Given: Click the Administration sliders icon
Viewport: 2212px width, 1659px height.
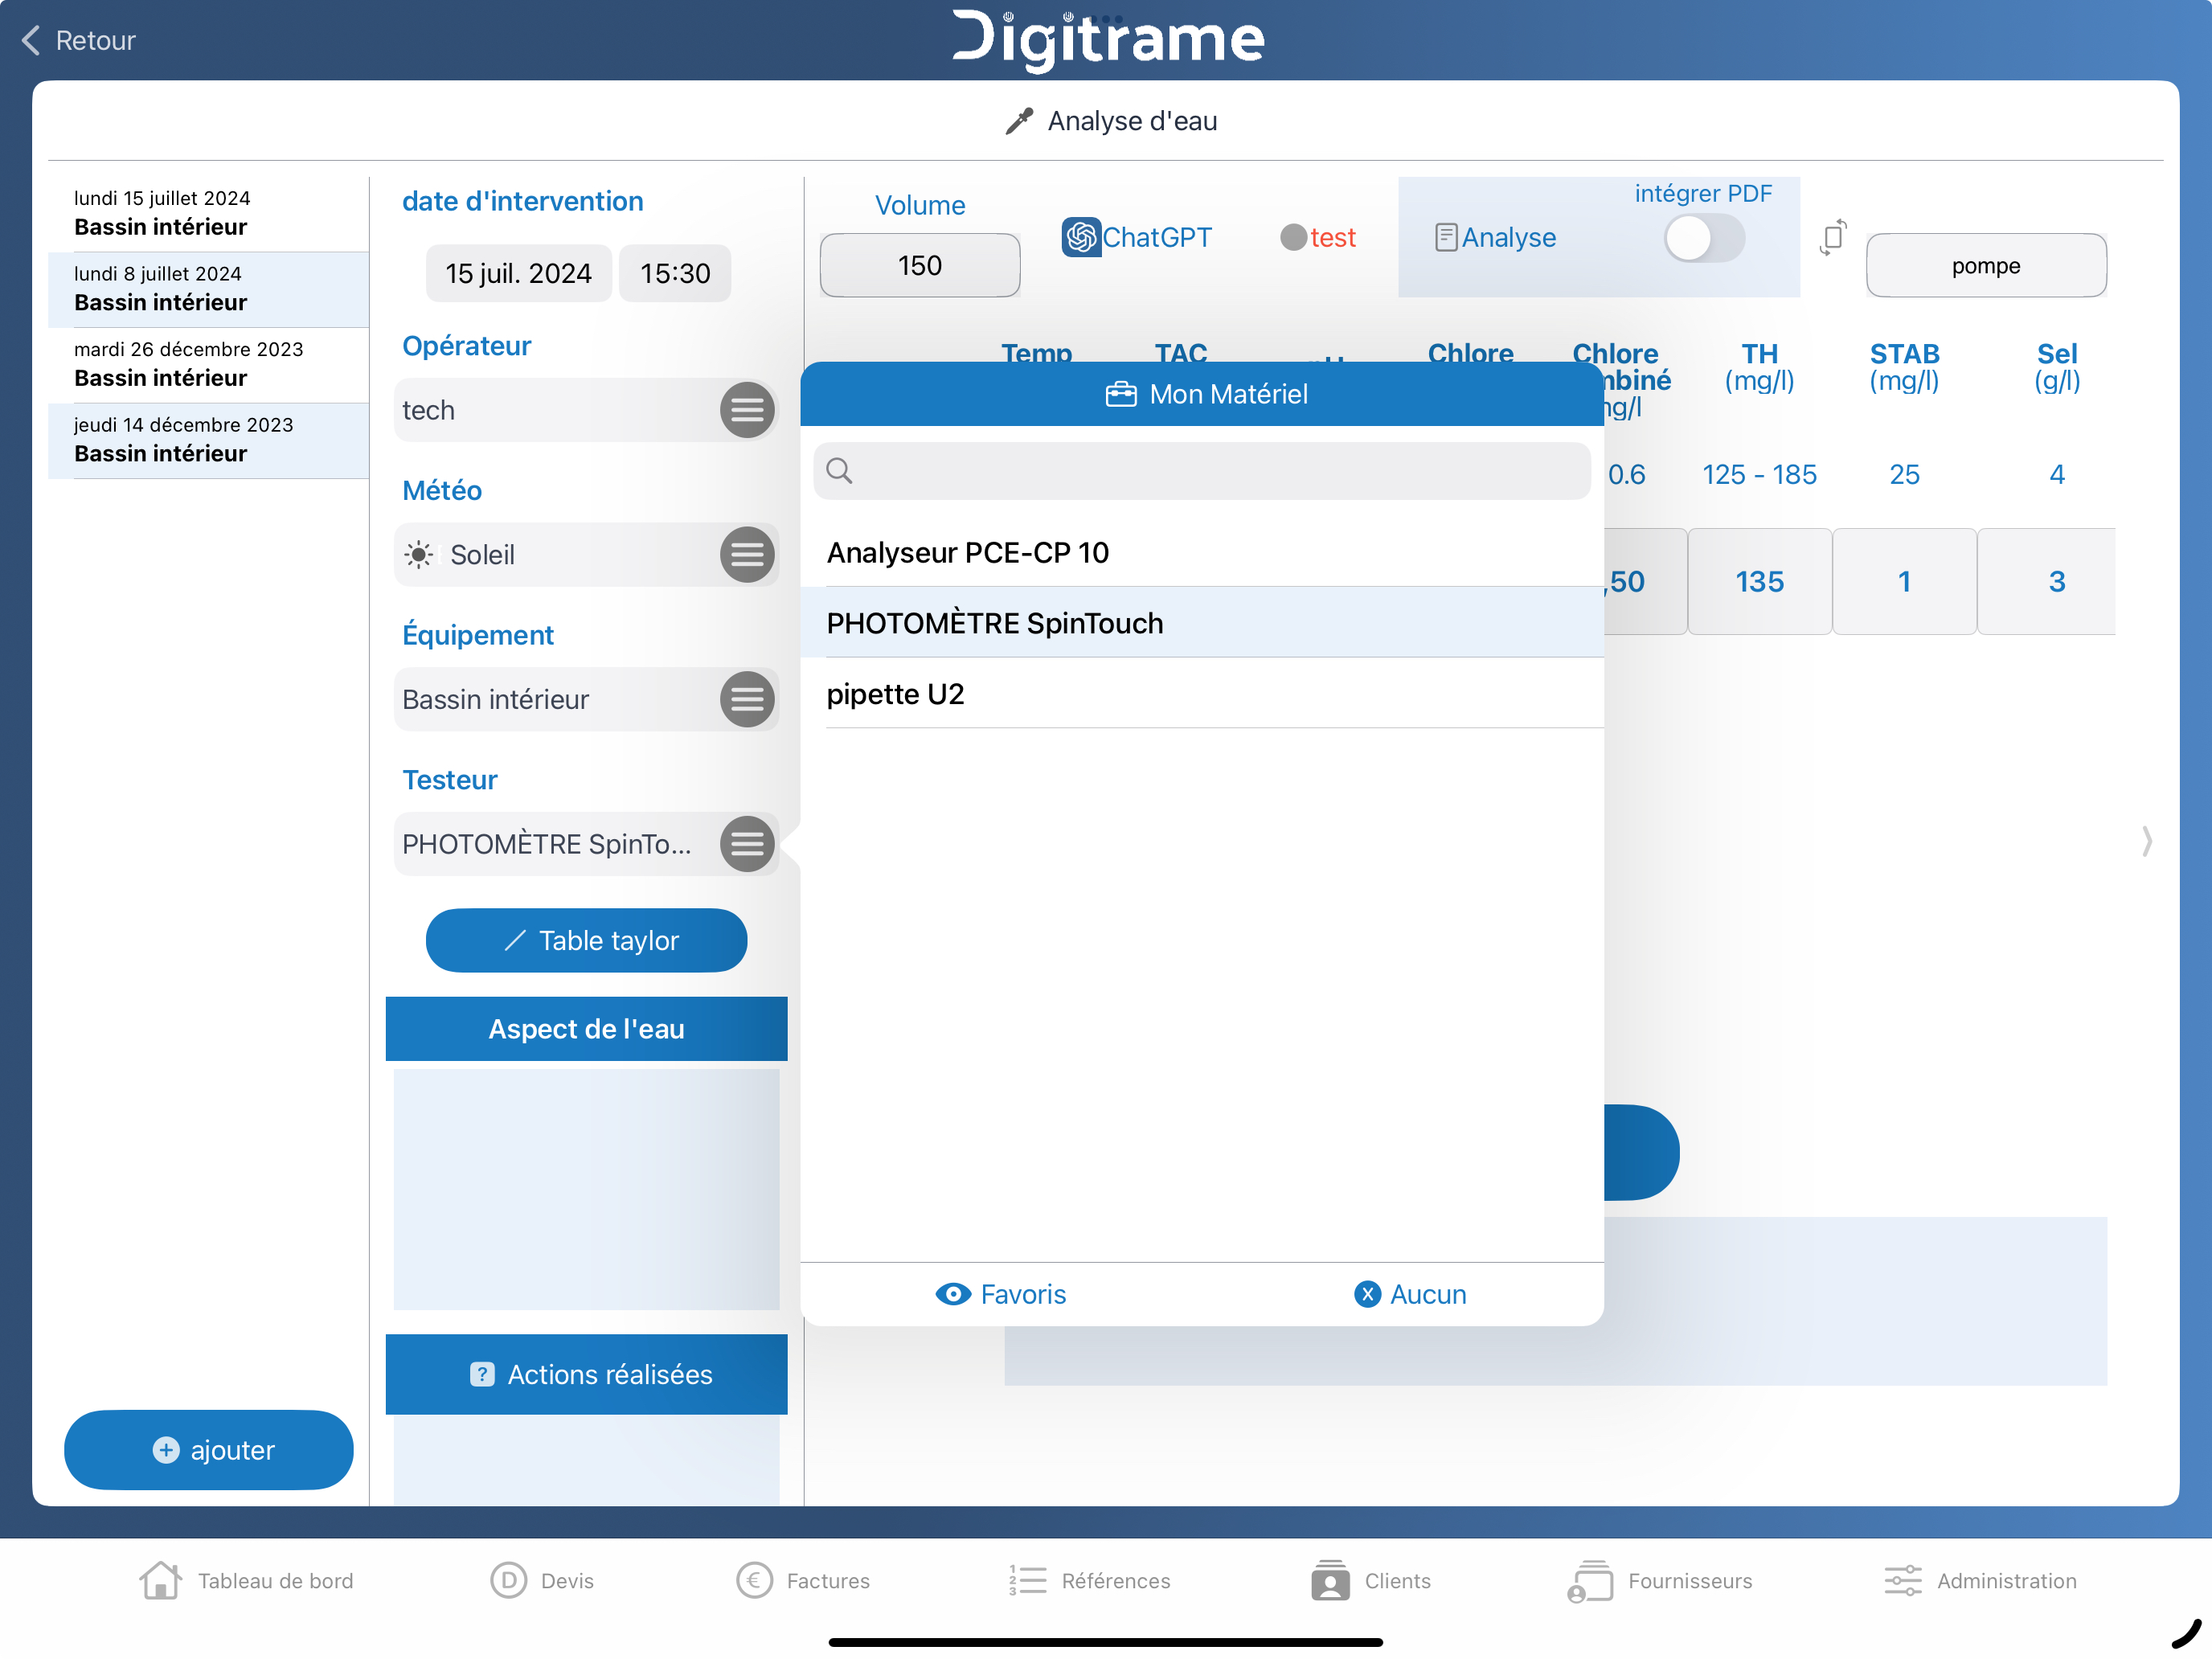Looking at the screenshot, I should 1902,1580.
